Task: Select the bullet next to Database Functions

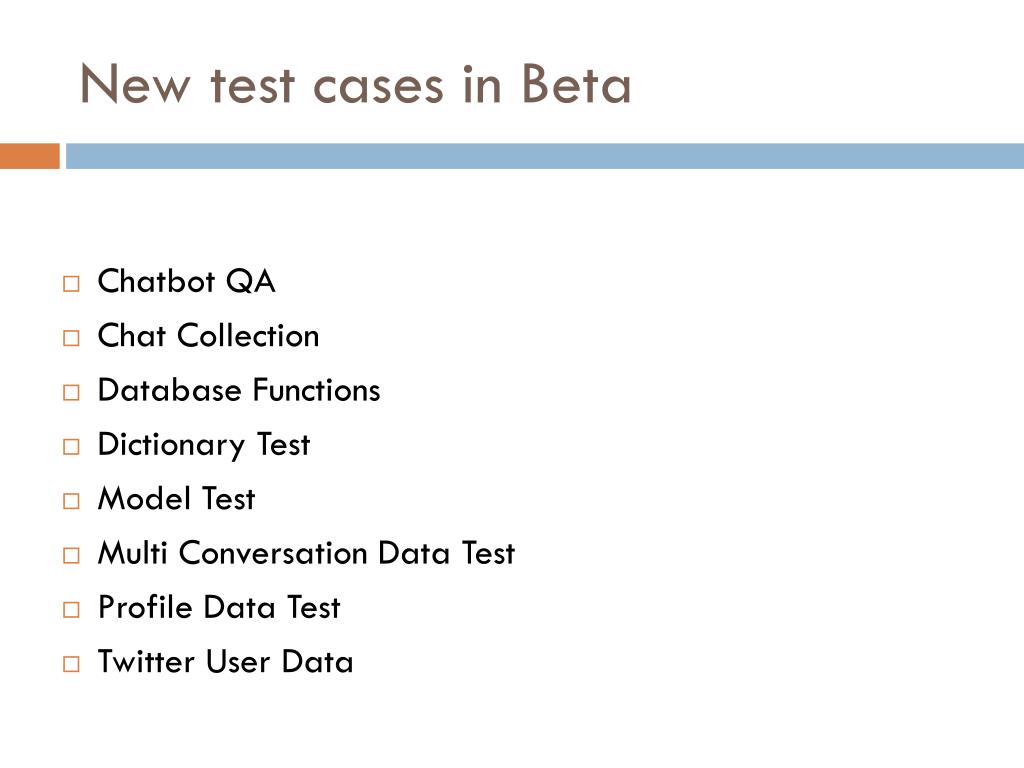Action: (x=71, y=392)
